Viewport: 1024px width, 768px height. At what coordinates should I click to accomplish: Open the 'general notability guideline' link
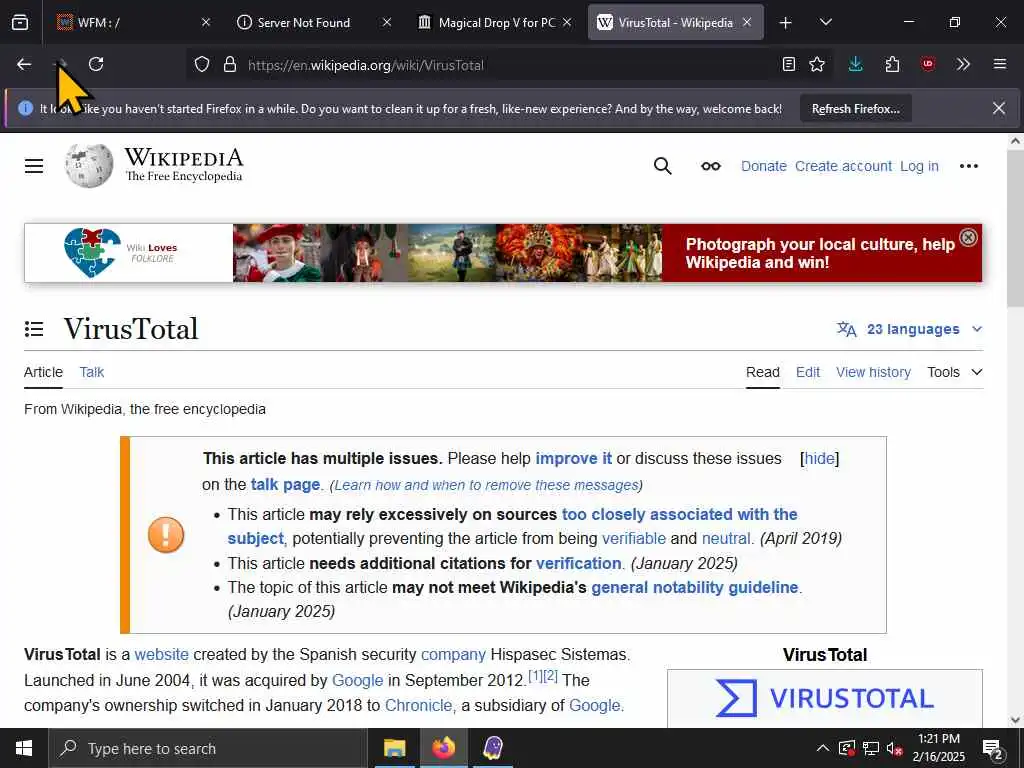tap(694, 587)
